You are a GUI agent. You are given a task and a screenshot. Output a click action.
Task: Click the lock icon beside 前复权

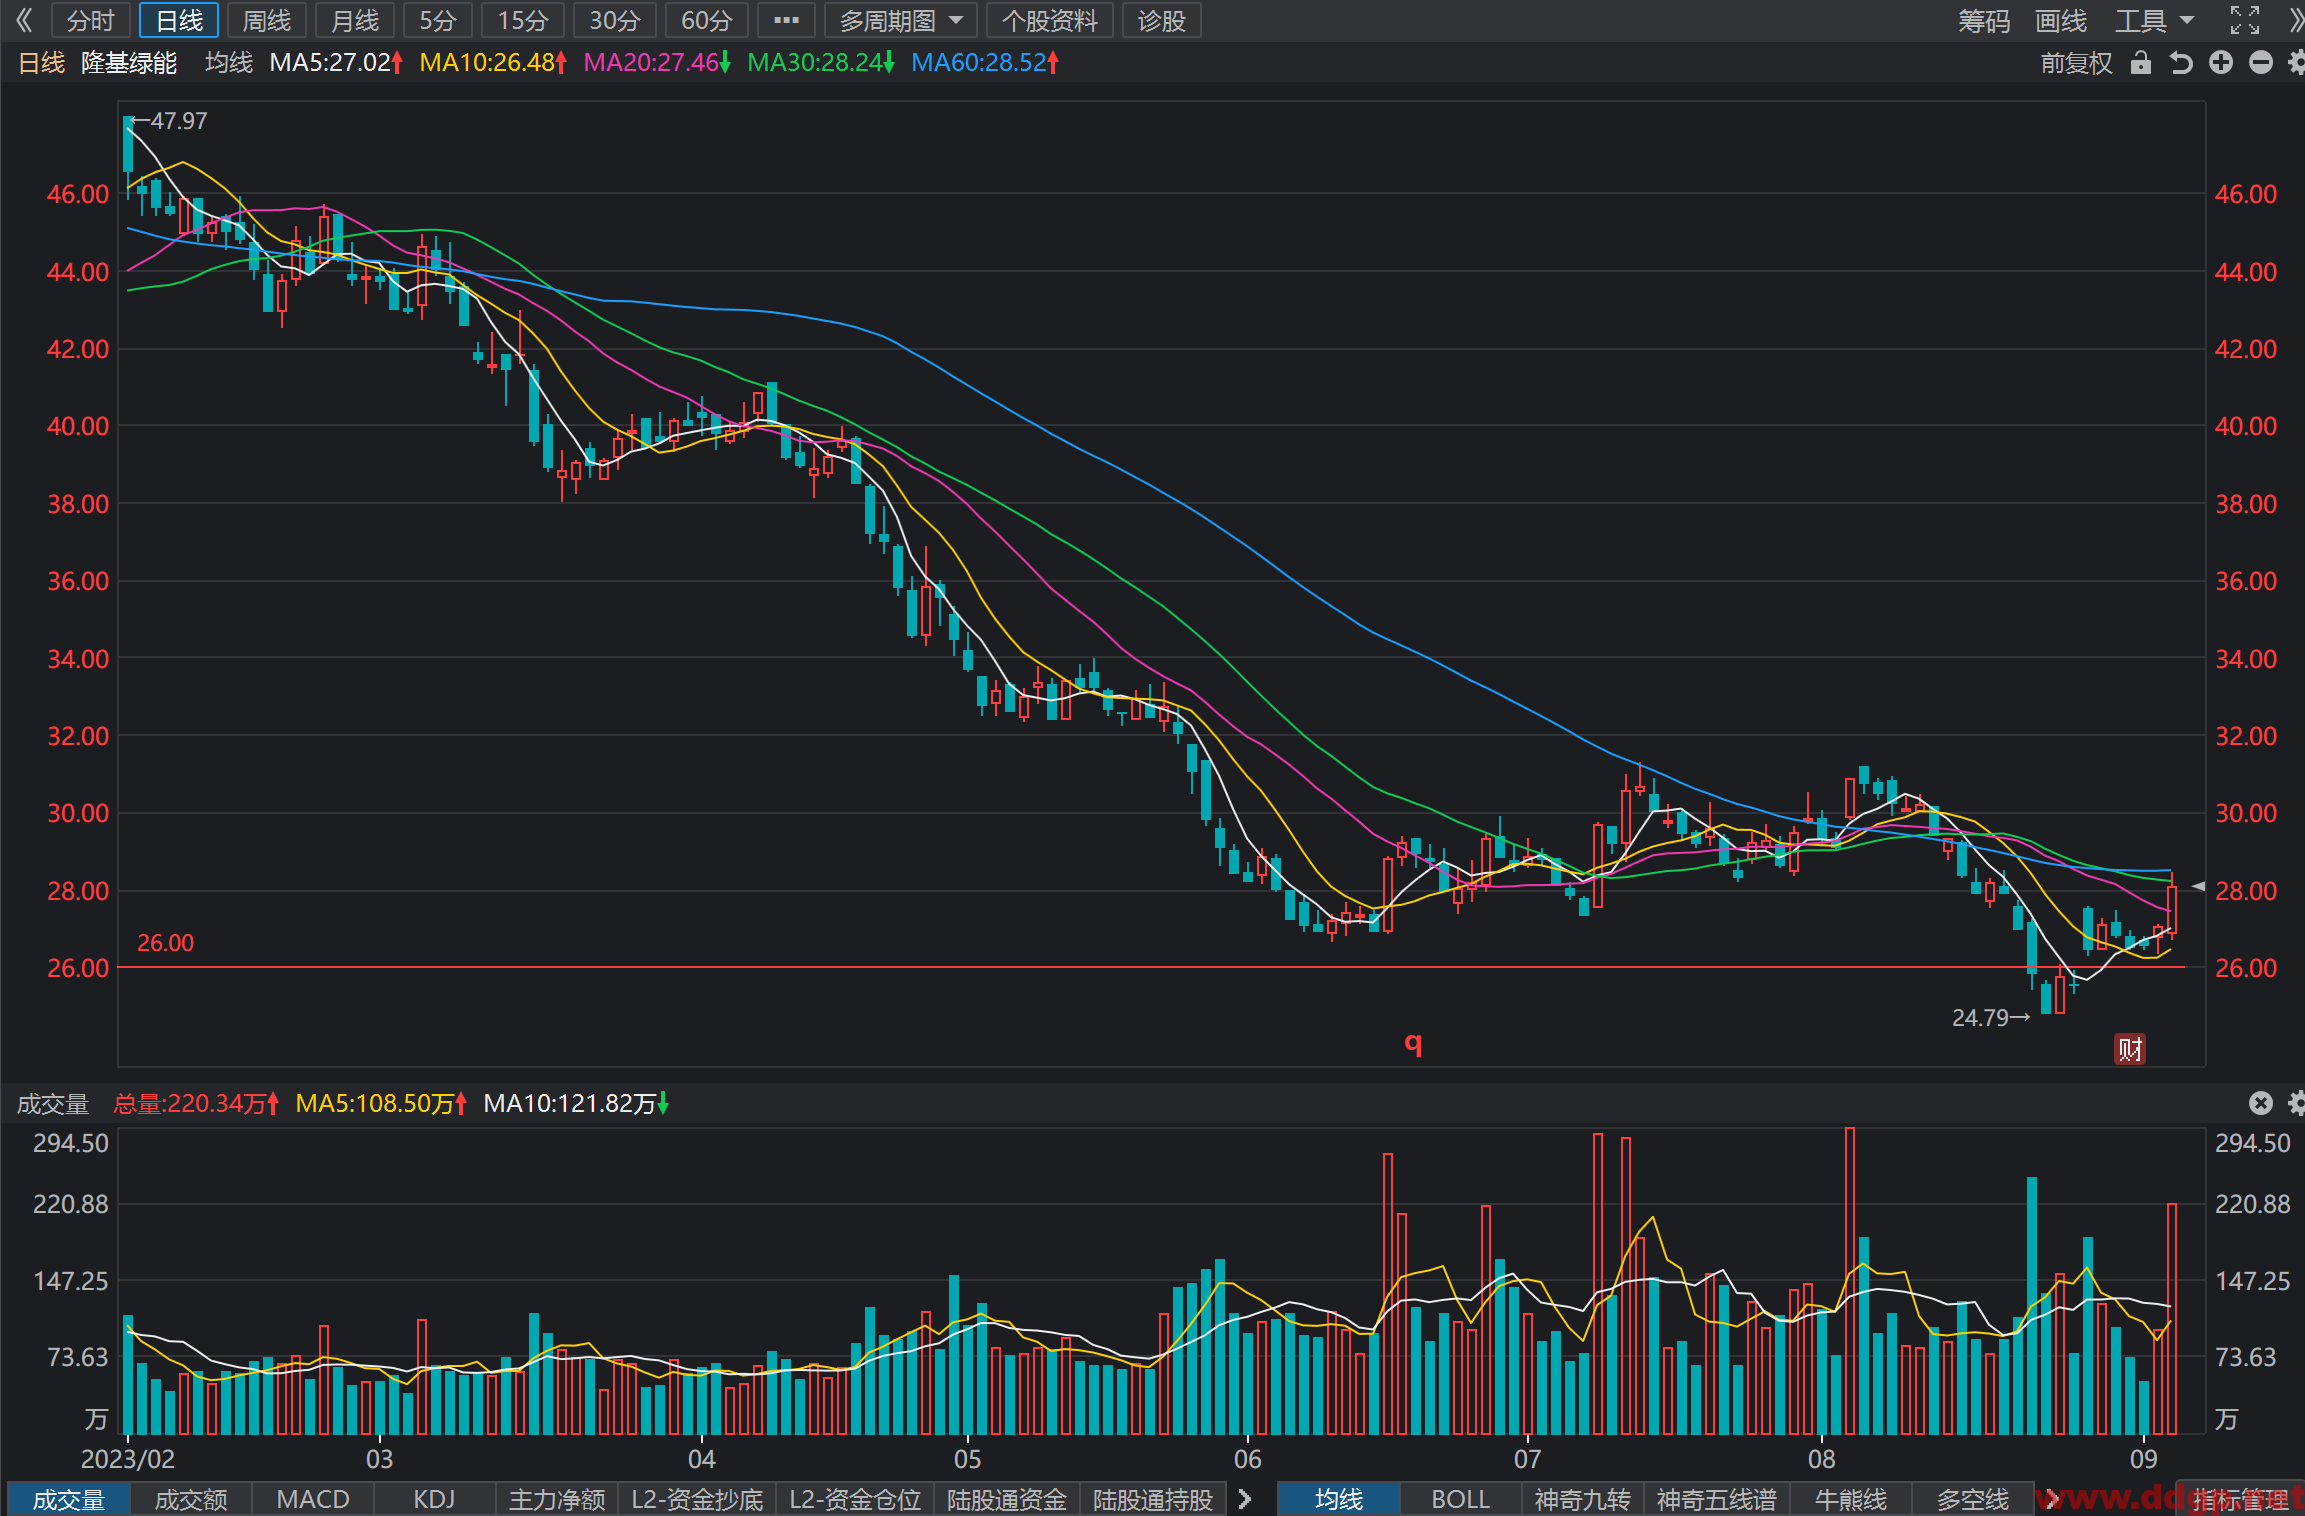click(2140, 63)
